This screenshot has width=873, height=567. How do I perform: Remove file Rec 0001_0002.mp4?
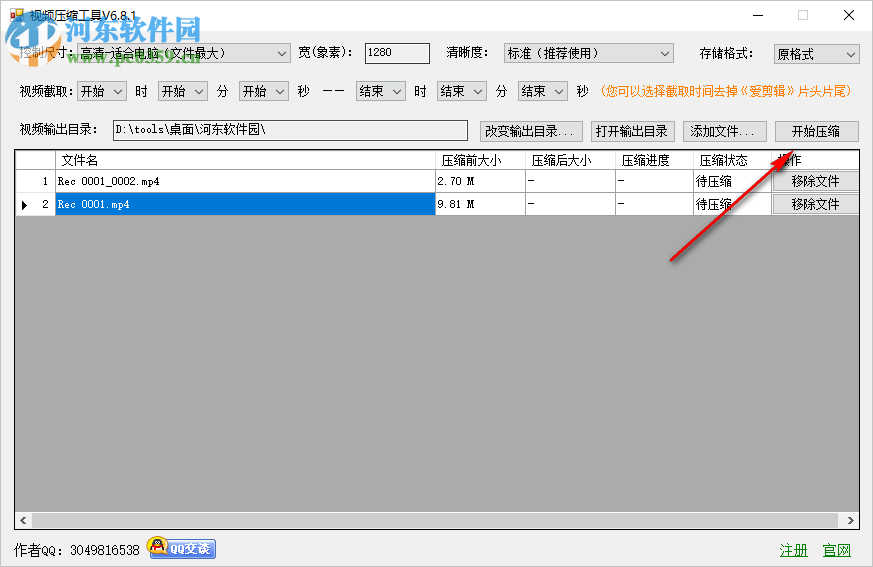[x=815, y=182]
